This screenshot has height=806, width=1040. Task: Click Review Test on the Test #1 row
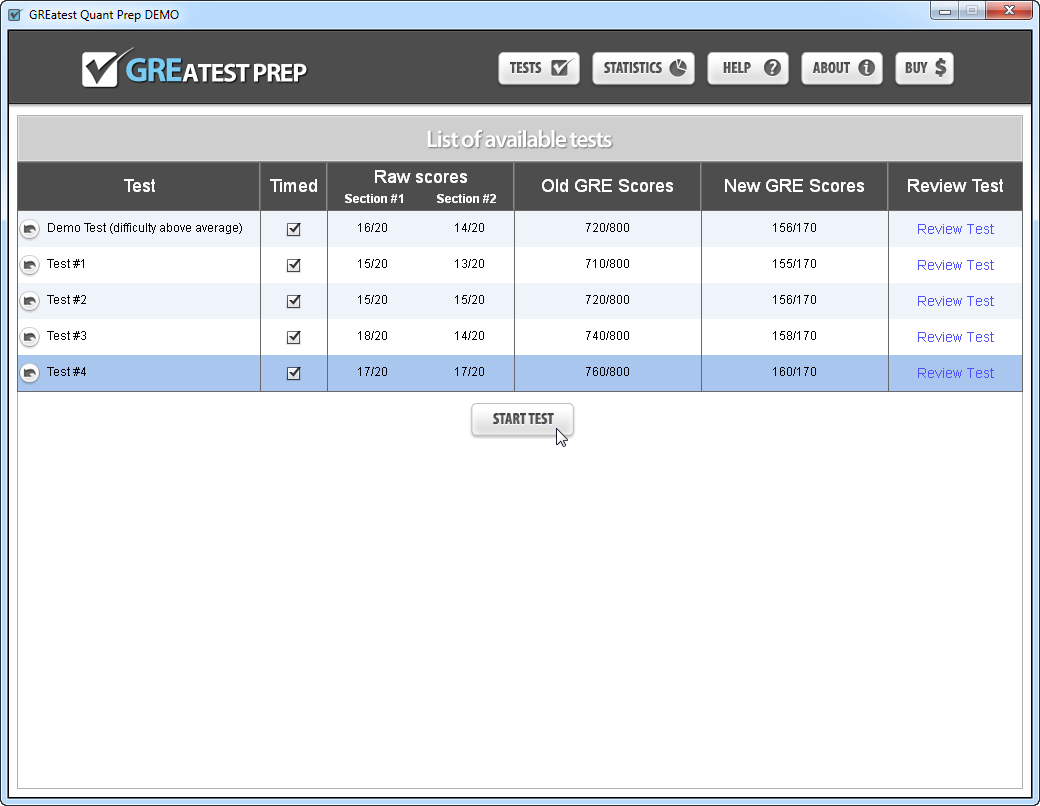click(x=955, y=265)
